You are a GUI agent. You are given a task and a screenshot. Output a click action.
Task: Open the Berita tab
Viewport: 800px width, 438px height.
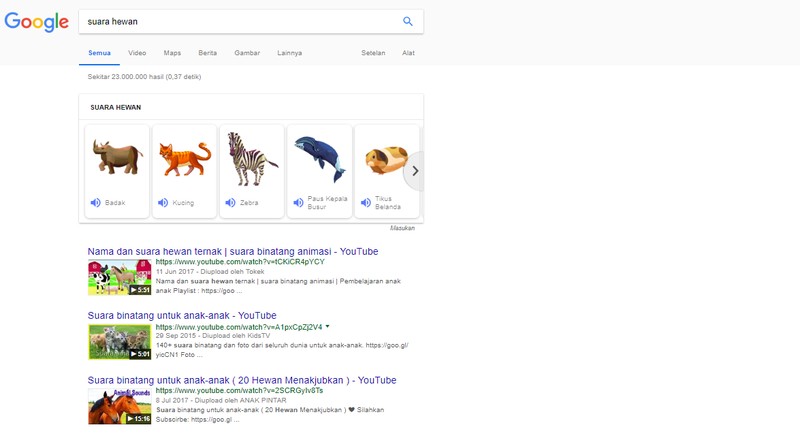click(208, 53)
